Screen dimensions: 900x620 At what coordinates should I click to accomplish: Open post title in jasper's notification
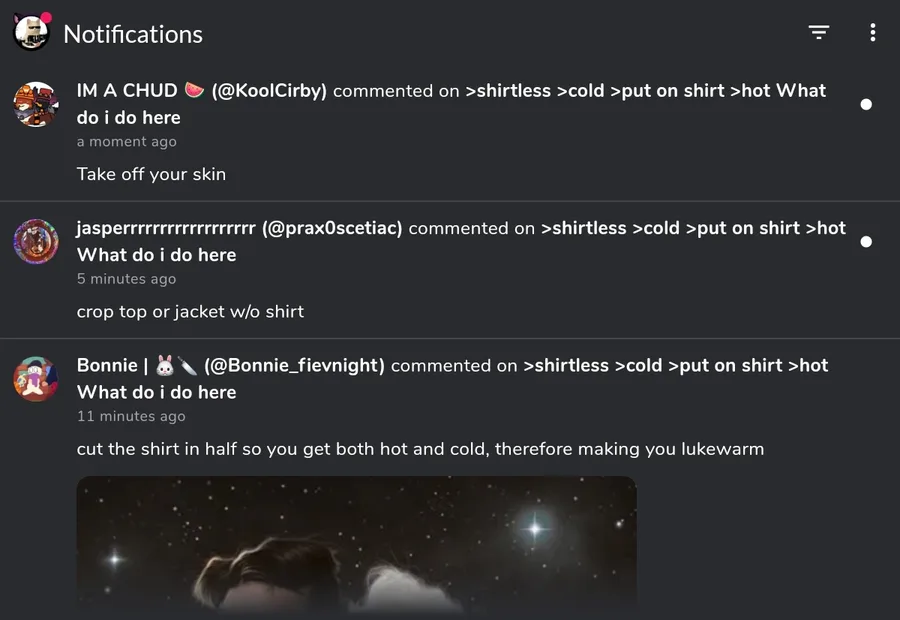(x=692, y=228)
